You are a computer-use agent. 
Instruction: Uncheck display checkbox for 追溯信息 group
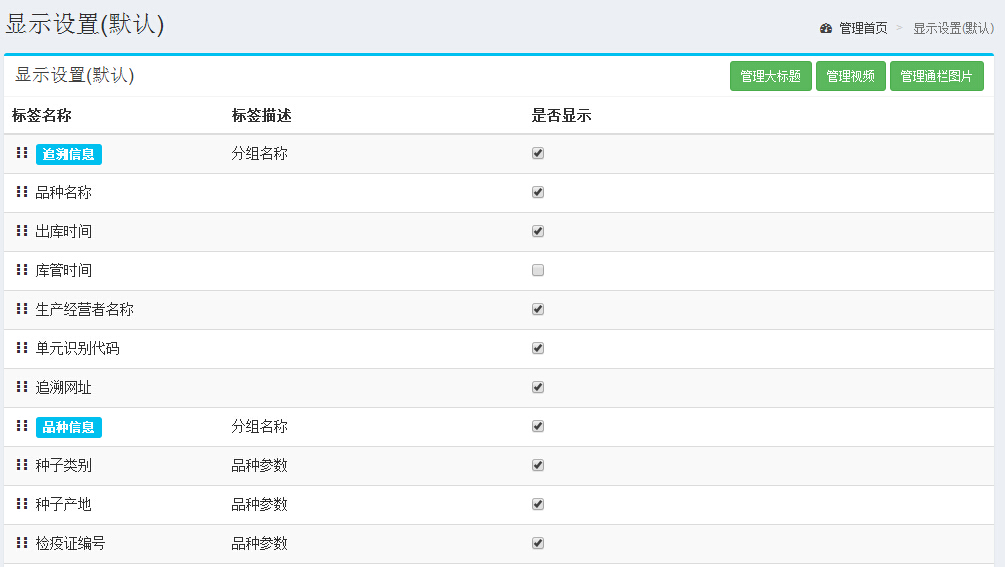538,153
